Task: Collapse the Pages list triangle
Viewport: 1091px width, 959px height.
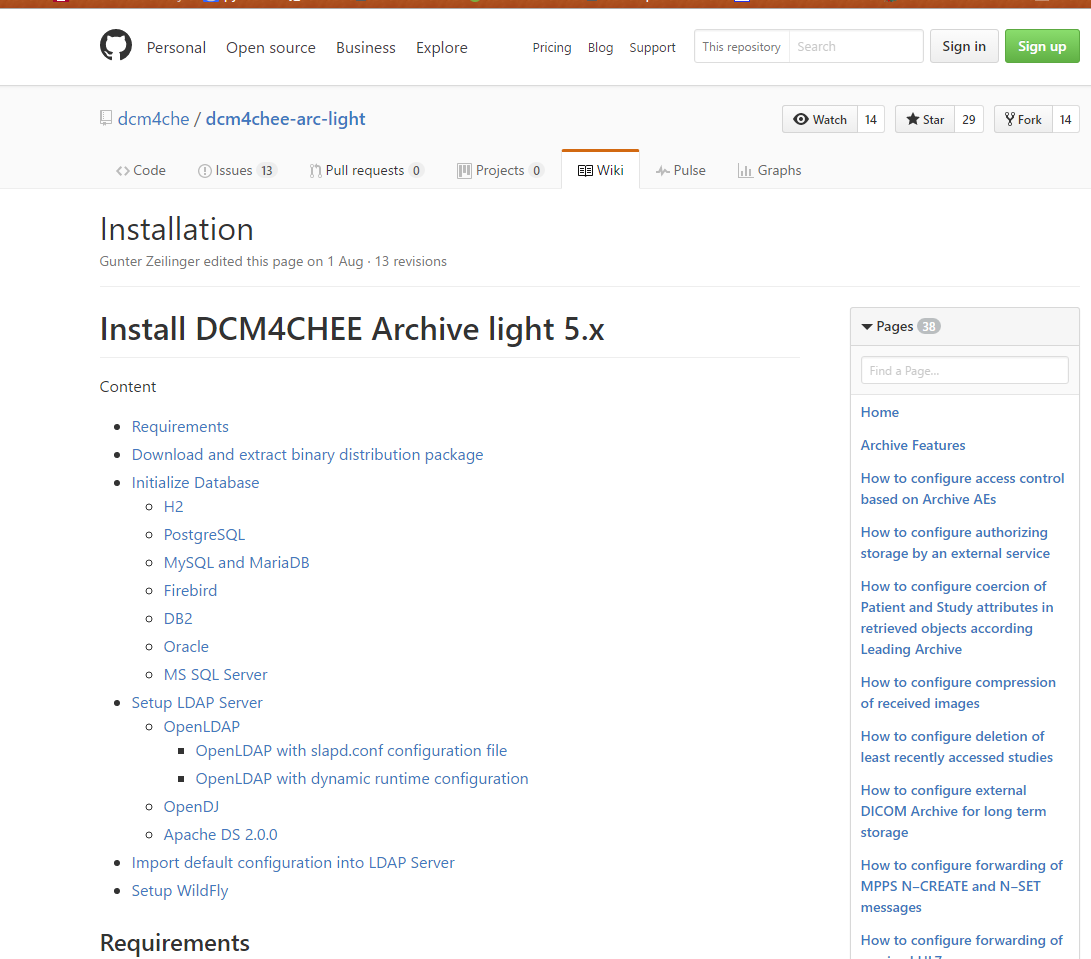Action: (867, 327)
